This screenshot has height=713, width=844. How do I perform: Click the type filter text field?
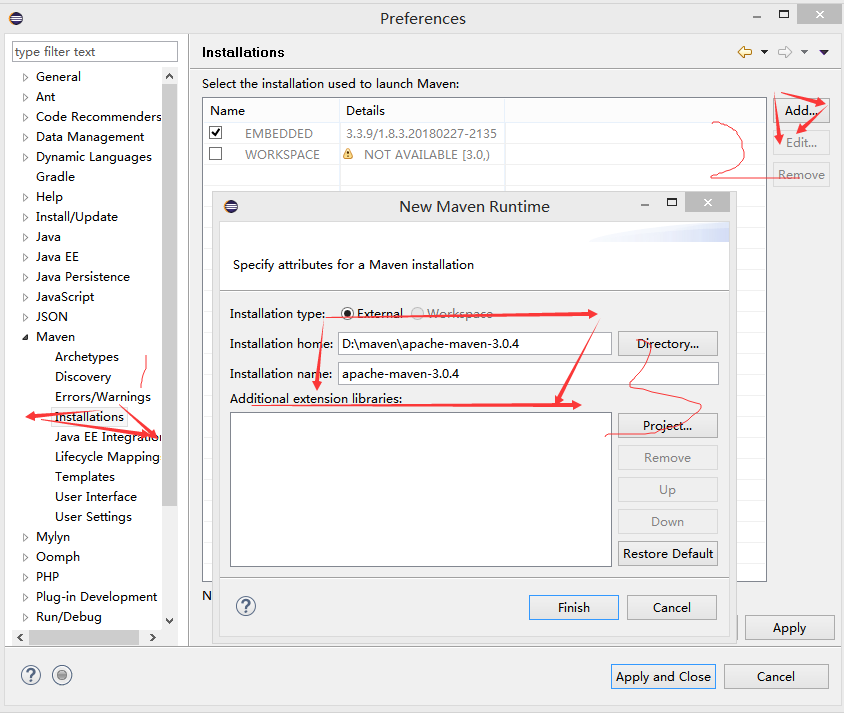95,52
